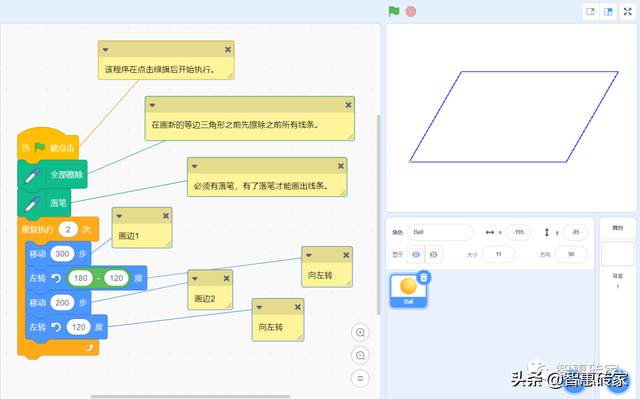Click the pen icon on erase all block
This screenshot has height=399, width=640.
click(x=32, y=176)
